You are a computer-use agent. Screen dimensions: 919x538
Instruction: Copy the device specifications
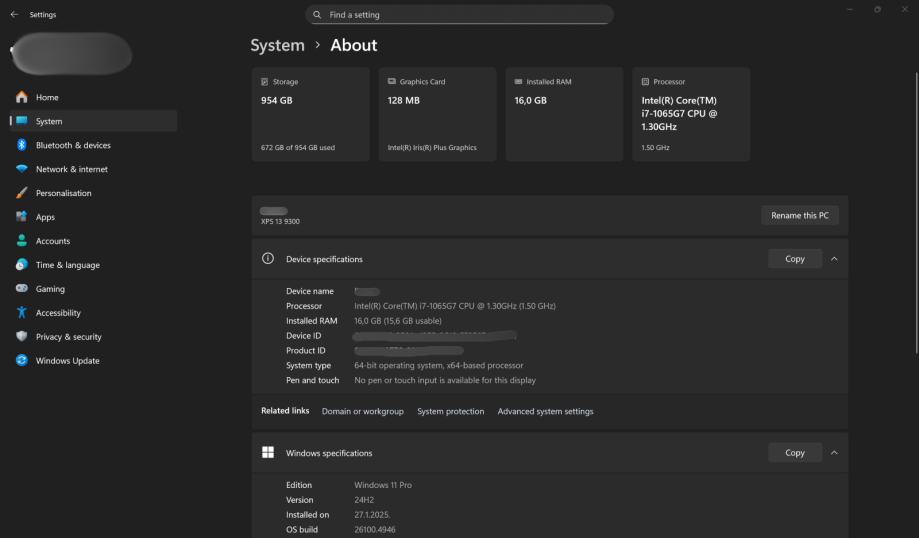[x=794, y=259]
